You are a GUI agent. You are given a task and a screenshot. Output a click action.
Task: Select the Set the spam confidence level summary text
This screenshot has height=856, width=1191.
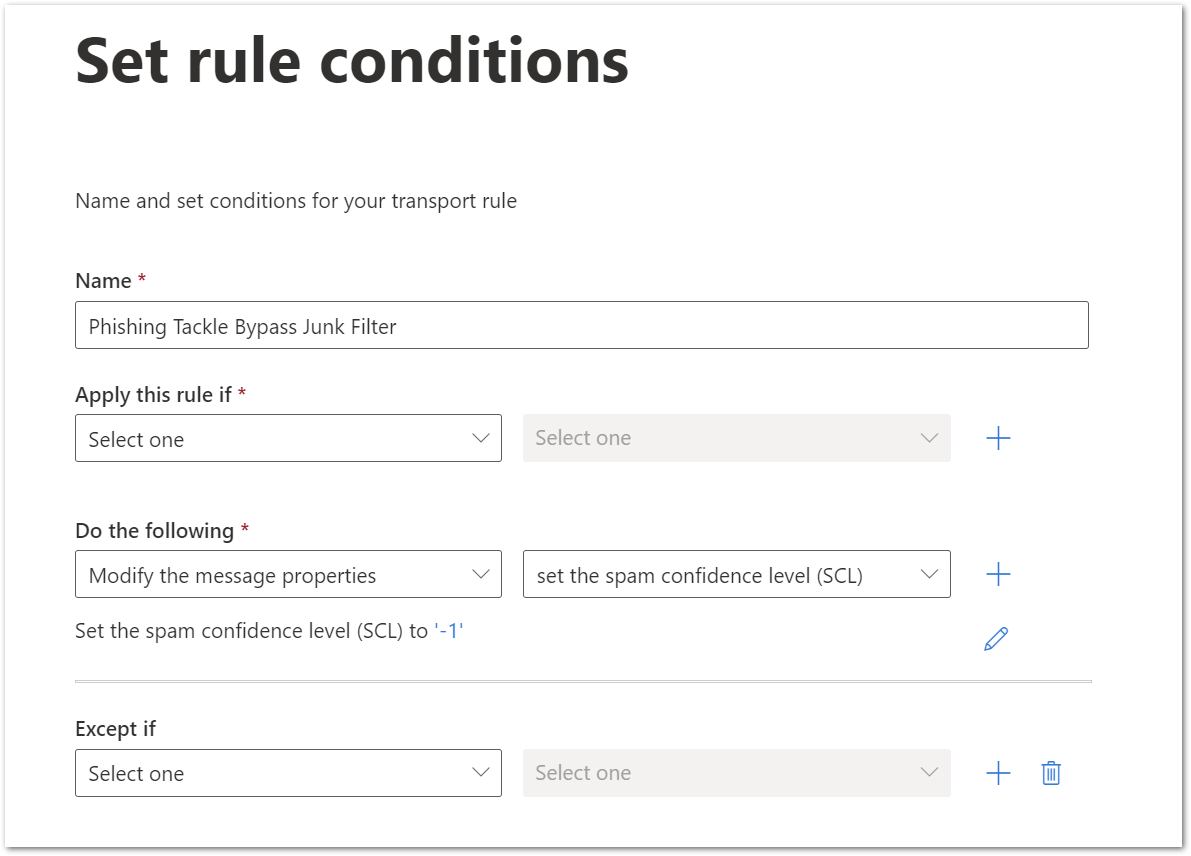click(x=269, y=631)
